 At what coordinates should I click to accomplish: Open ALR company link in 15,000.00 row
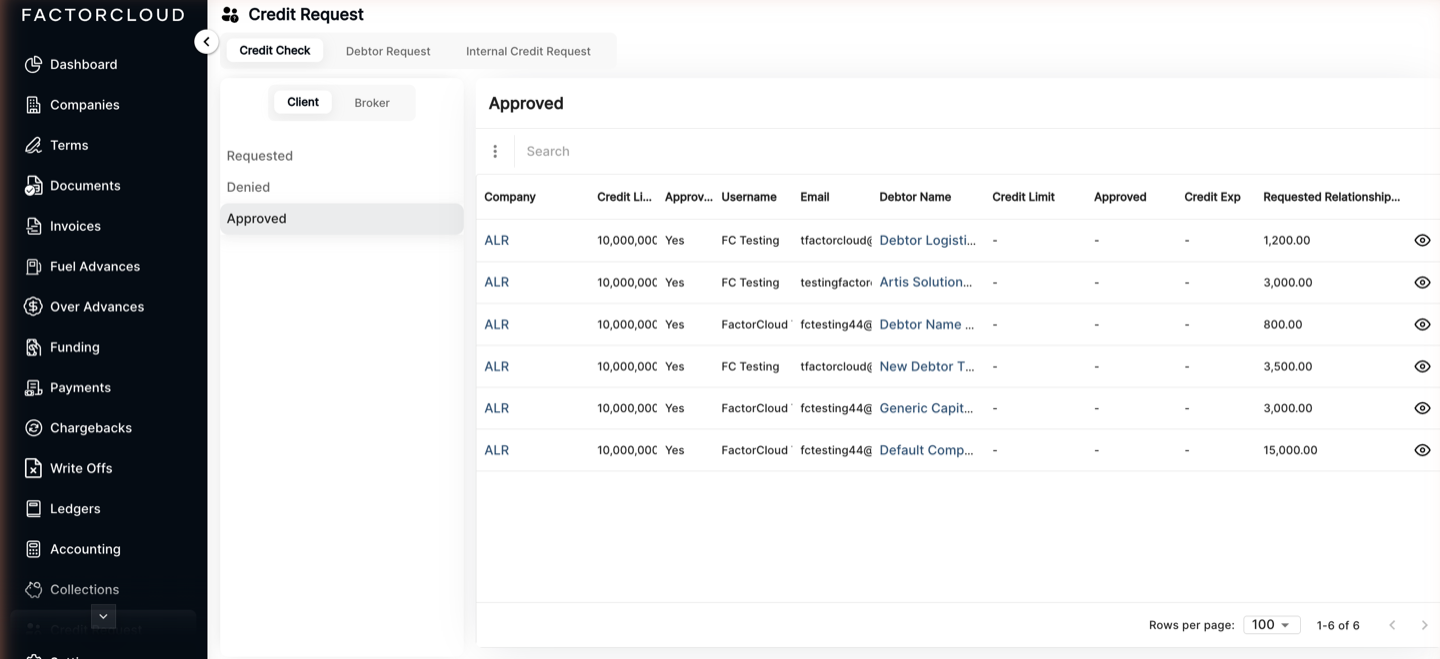pyautogui.click(x=497, y=451)
